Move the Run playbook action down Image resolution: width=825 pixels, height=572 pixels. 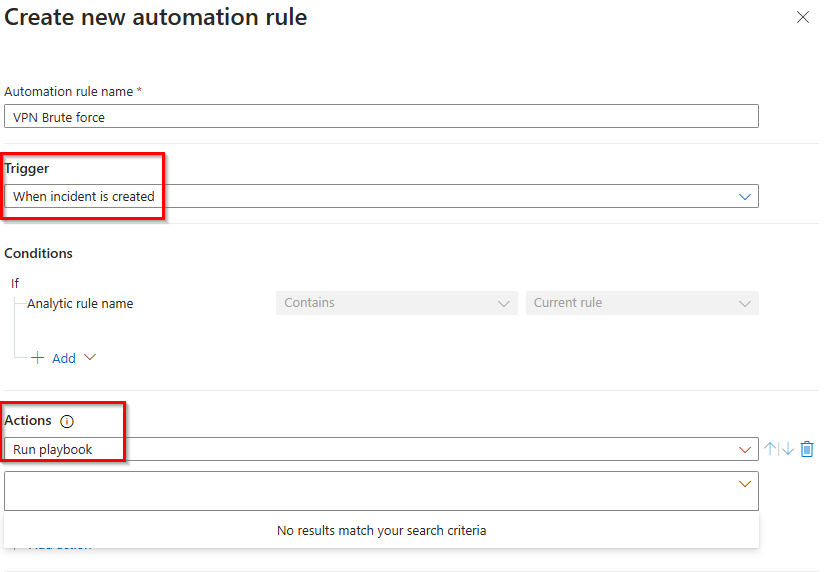tap(788, 450)
